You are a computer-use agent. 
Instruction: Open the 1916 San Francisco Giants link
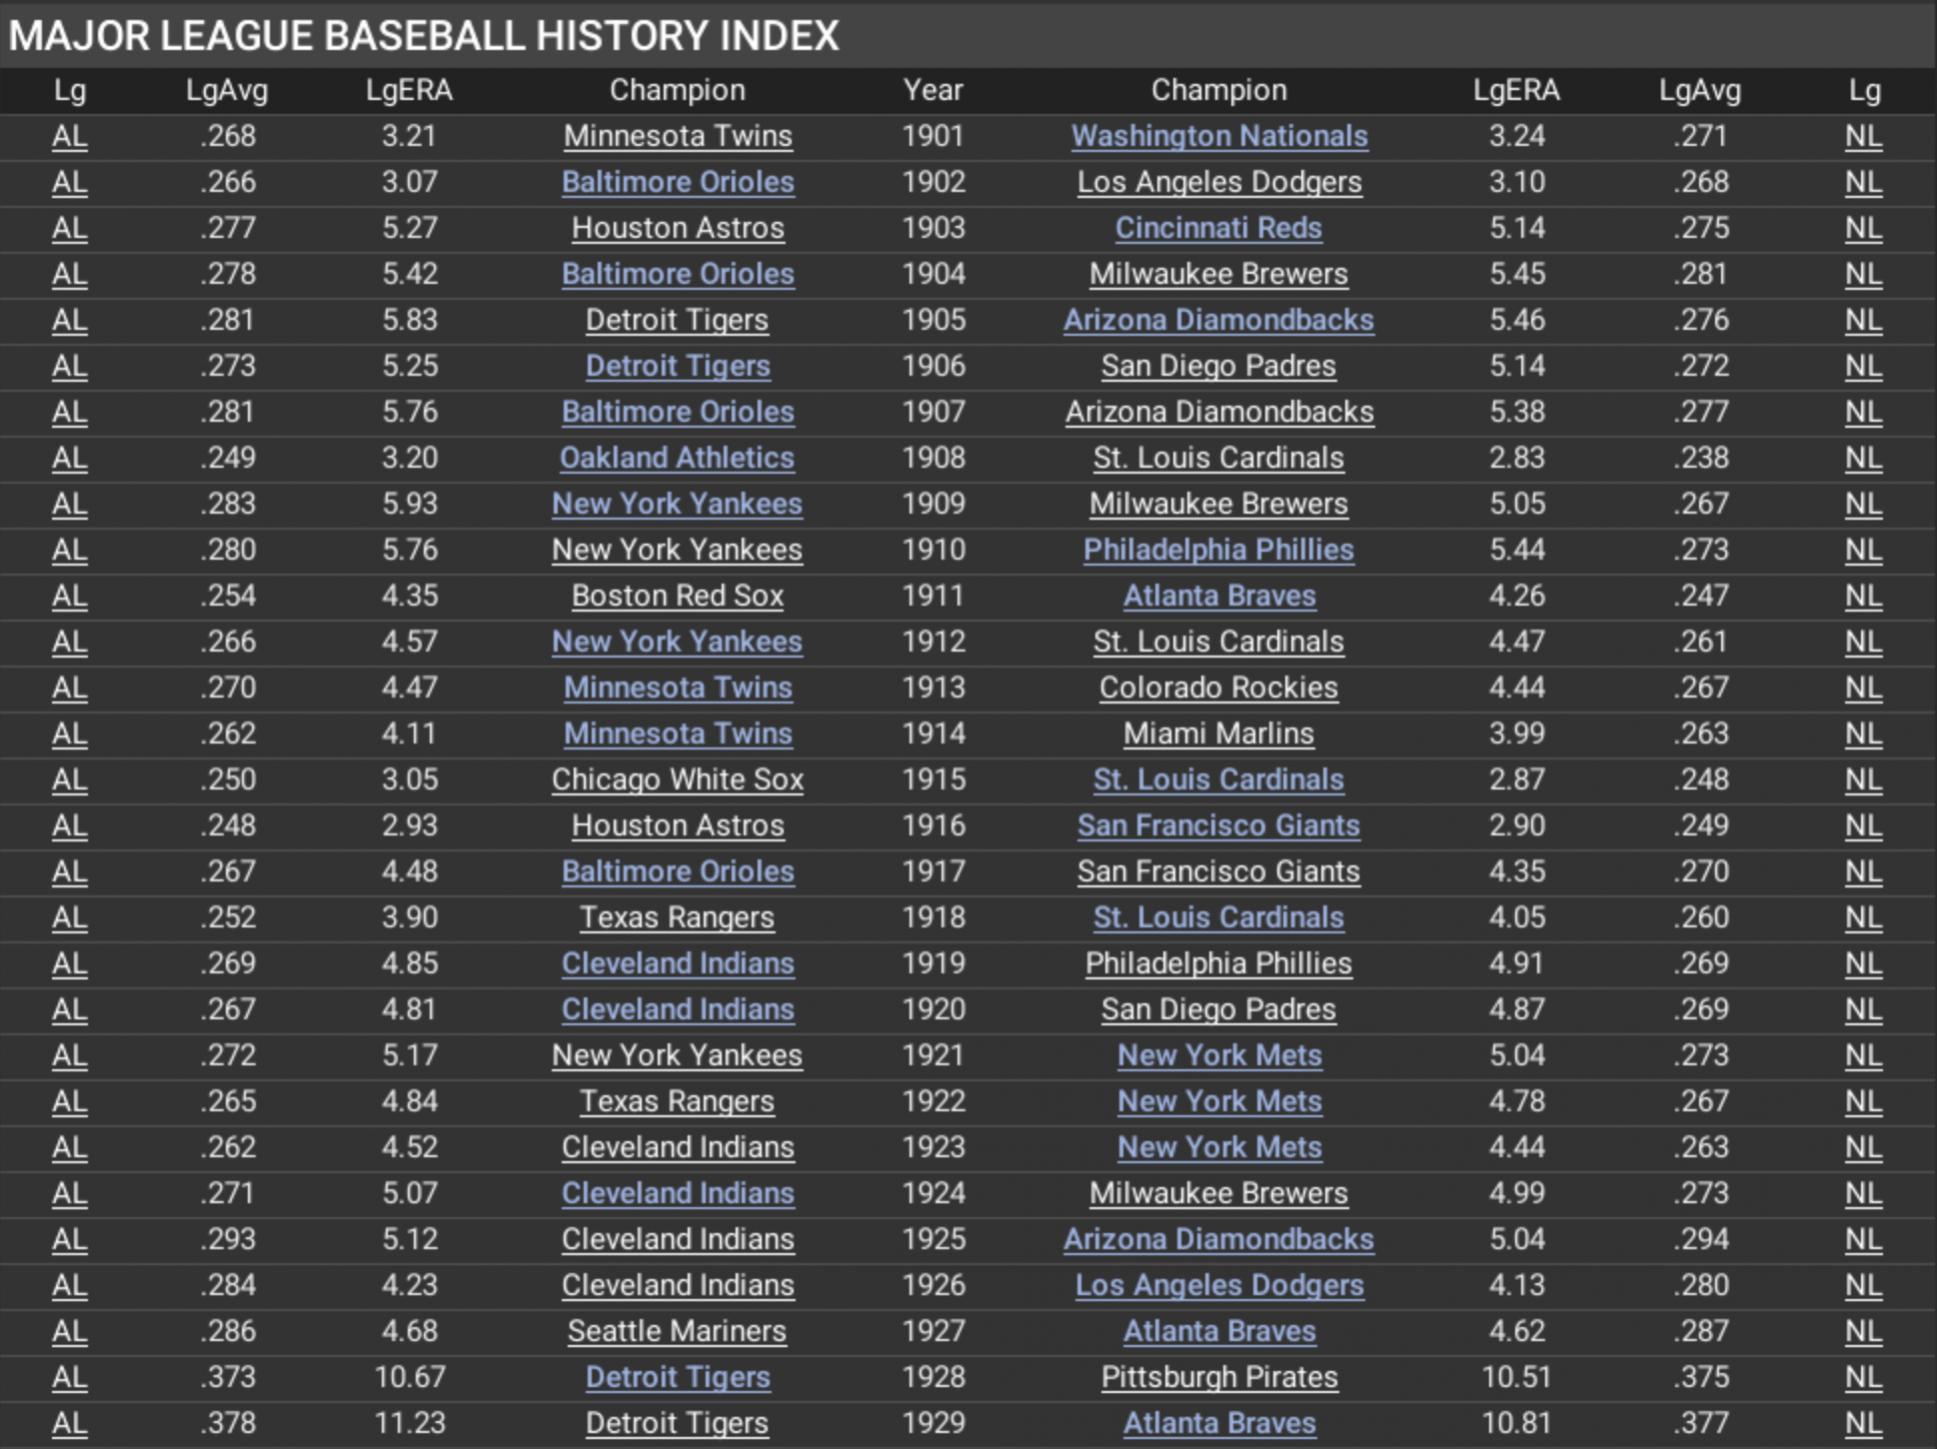(x=1218, y=826)
